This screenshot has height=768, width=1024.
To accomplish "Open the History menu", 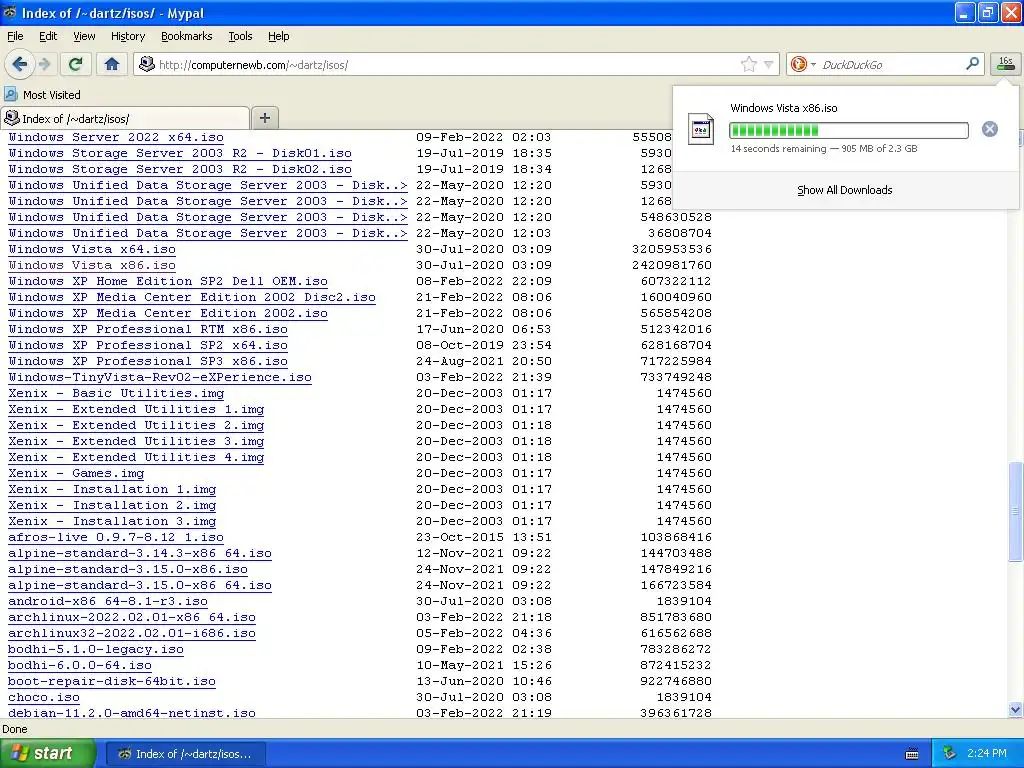I will (127, 36).
